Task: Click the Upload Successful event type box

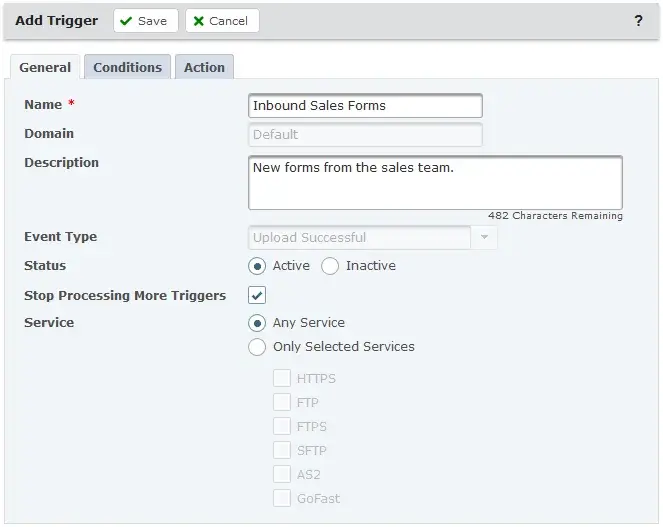Action: [359, 238]
